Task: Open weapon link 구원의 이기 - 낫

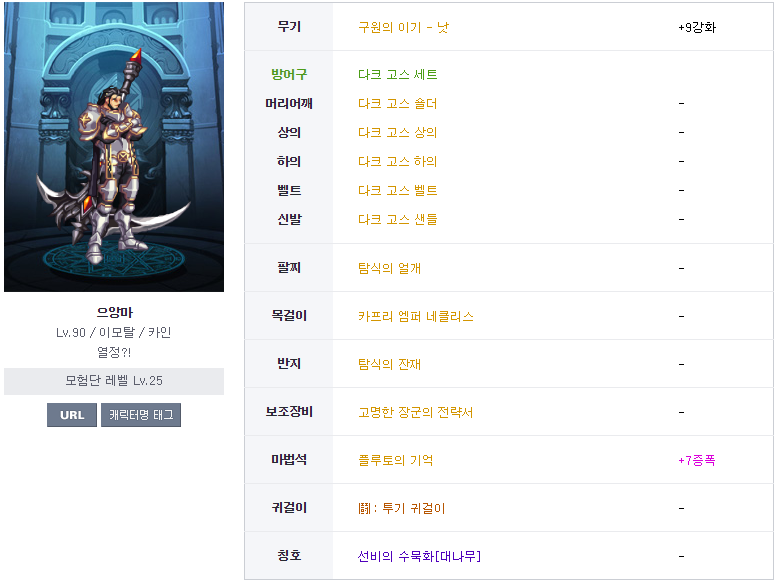Action: (x=403, y=27)
